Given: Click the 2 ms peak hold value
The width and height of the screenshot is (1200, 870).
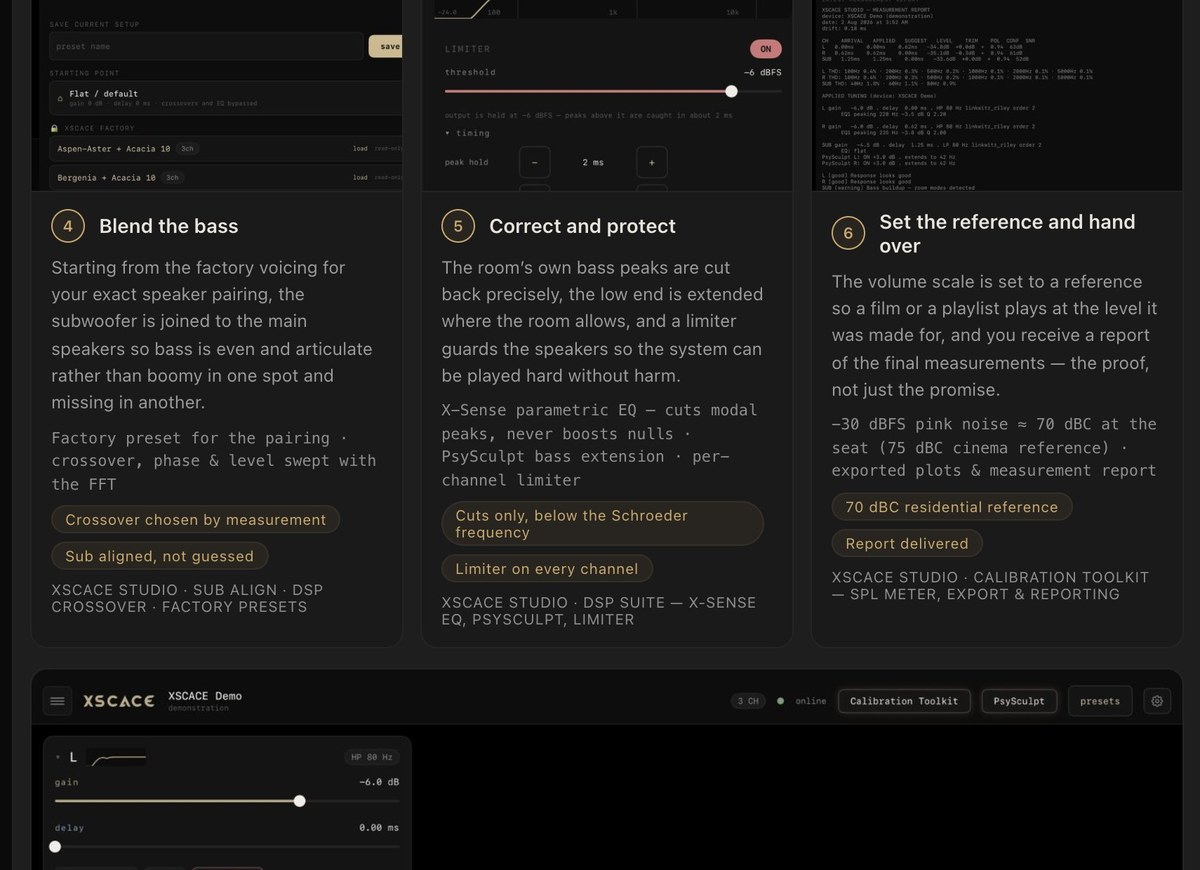Looking at the screenshot, I should coord(593,162).
